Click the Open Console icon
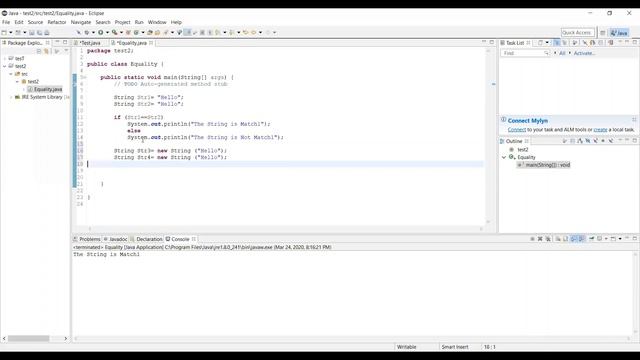The width and height of the screenshot is (640, 360). point(613,239)
